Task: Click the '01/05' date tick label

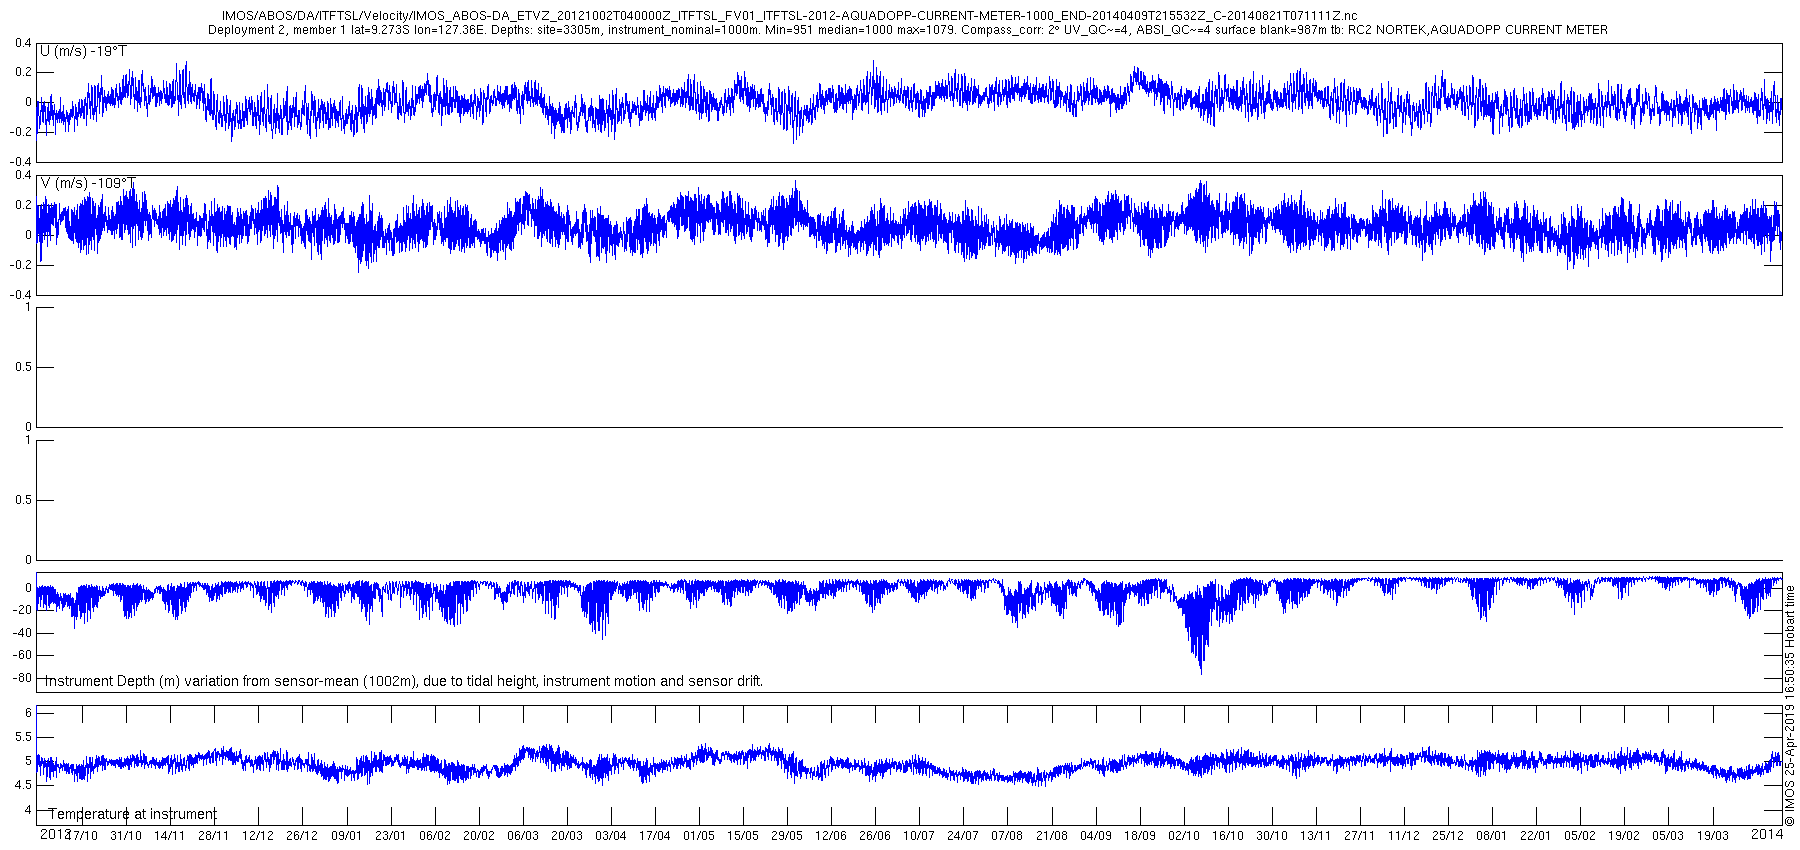Action: (699, 835)
